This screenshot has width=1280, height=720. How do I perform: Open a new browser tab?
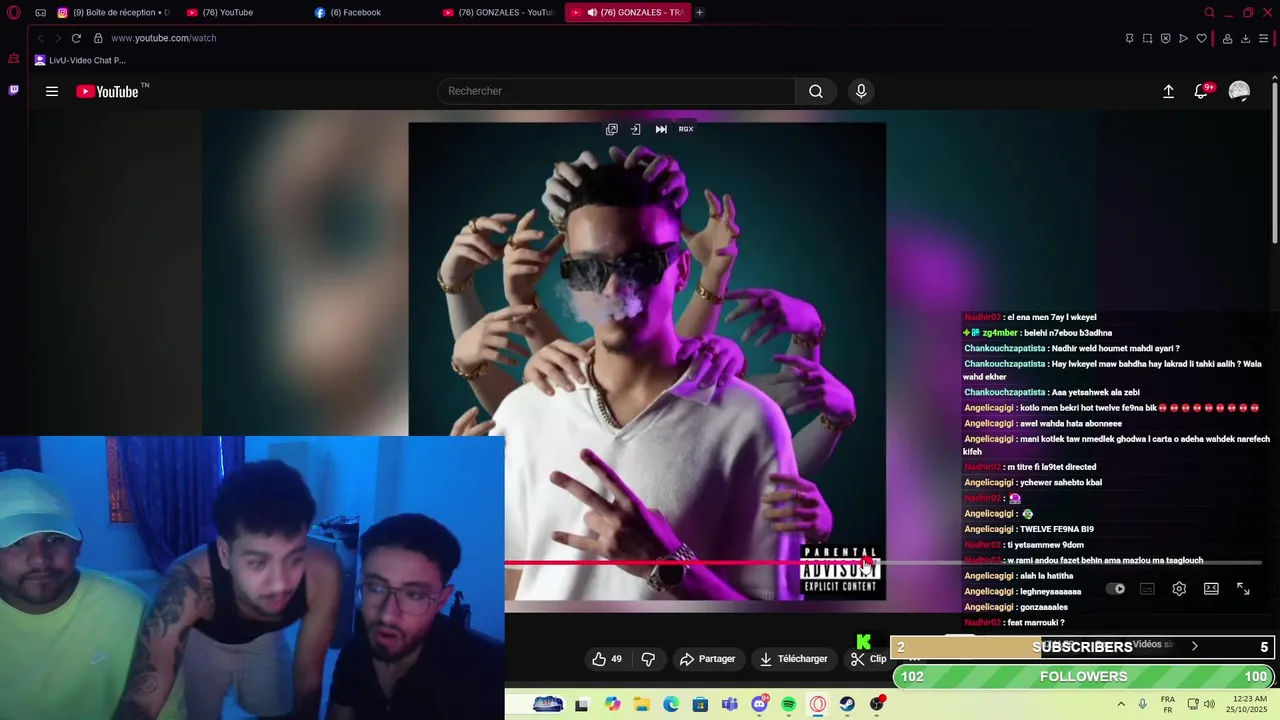pyautogui.click(x=699, y=13)
